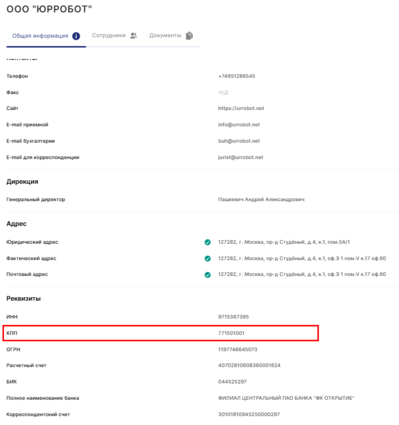The height and width of the screenshot is (425, 399).
Task: Click the БИК value 044525297
Action: click(232, 382)
